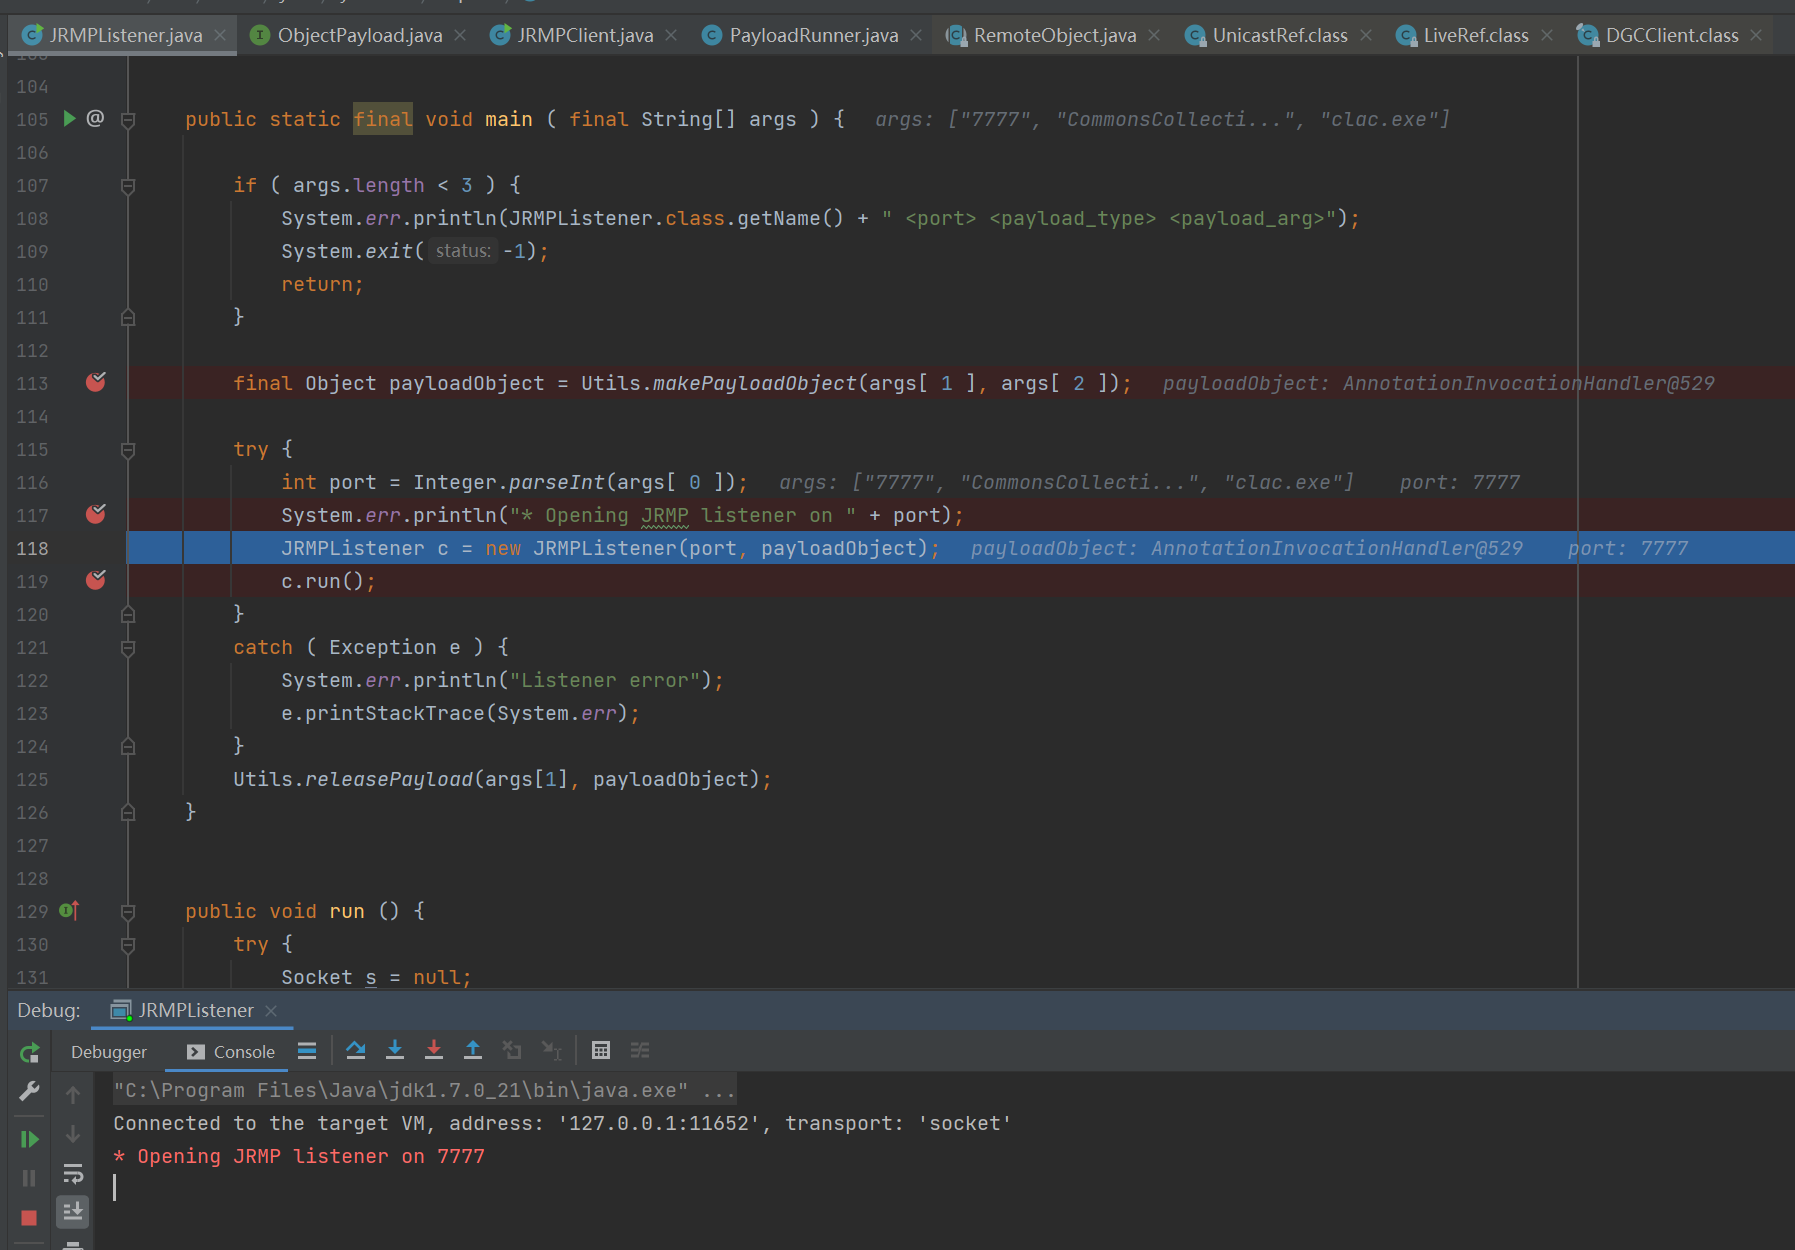This screenshot has width=1795, height=1250.
Task: Close the LiveRef.class editor tab
Action: (1547, 35)
